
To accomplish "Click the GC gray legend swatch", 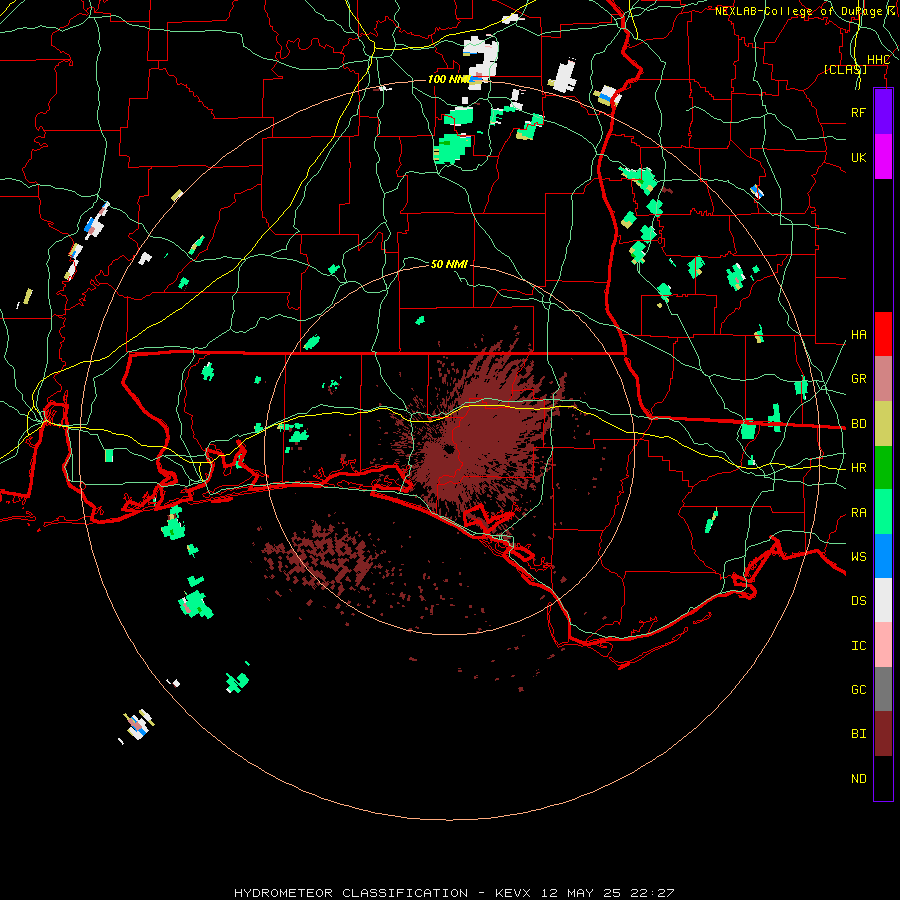I will click(883, 689).
